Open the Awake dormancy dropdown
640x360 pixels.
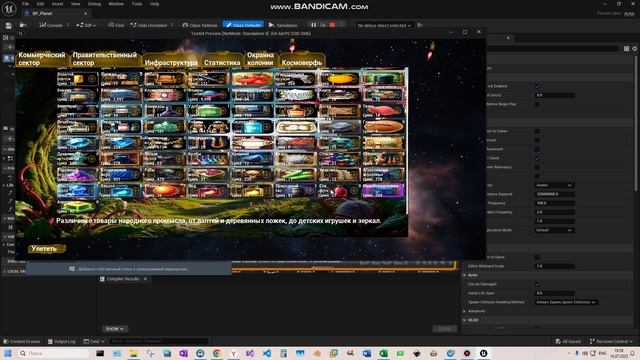tap(554, 185)
